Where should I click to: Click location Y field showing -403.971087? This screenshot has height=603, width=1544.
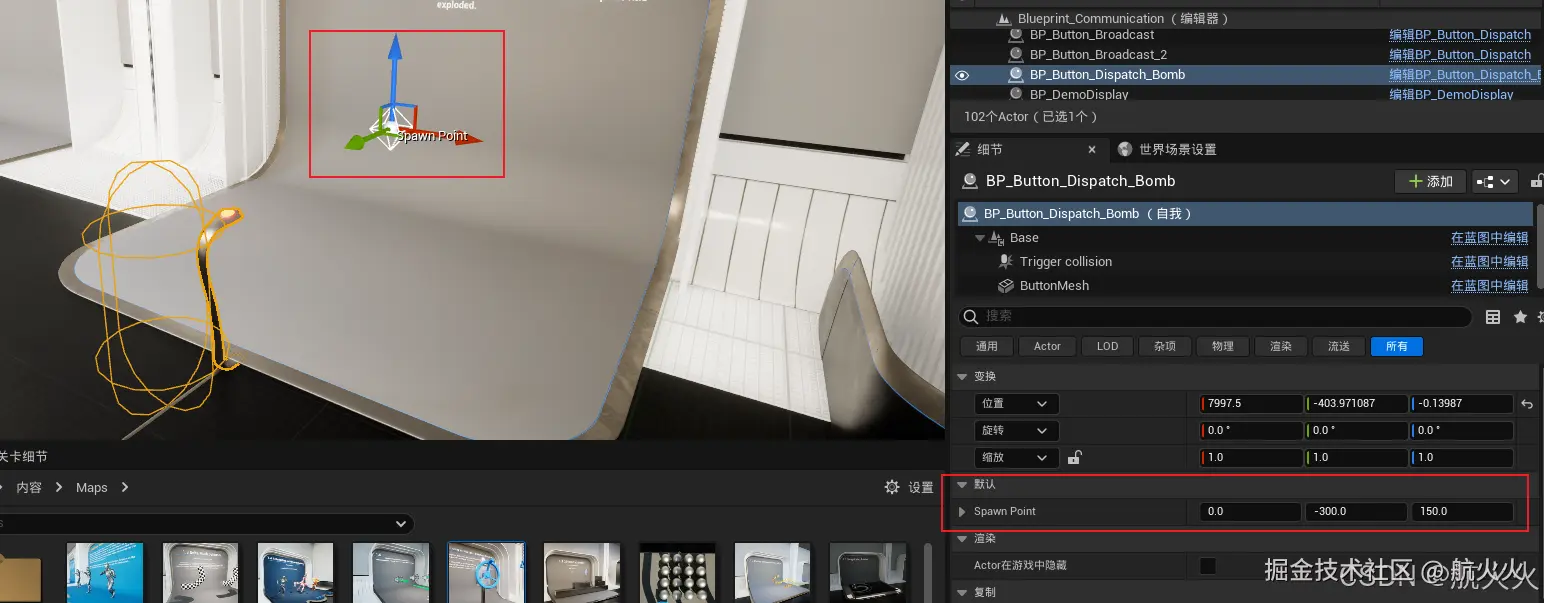pos(1356,404)
